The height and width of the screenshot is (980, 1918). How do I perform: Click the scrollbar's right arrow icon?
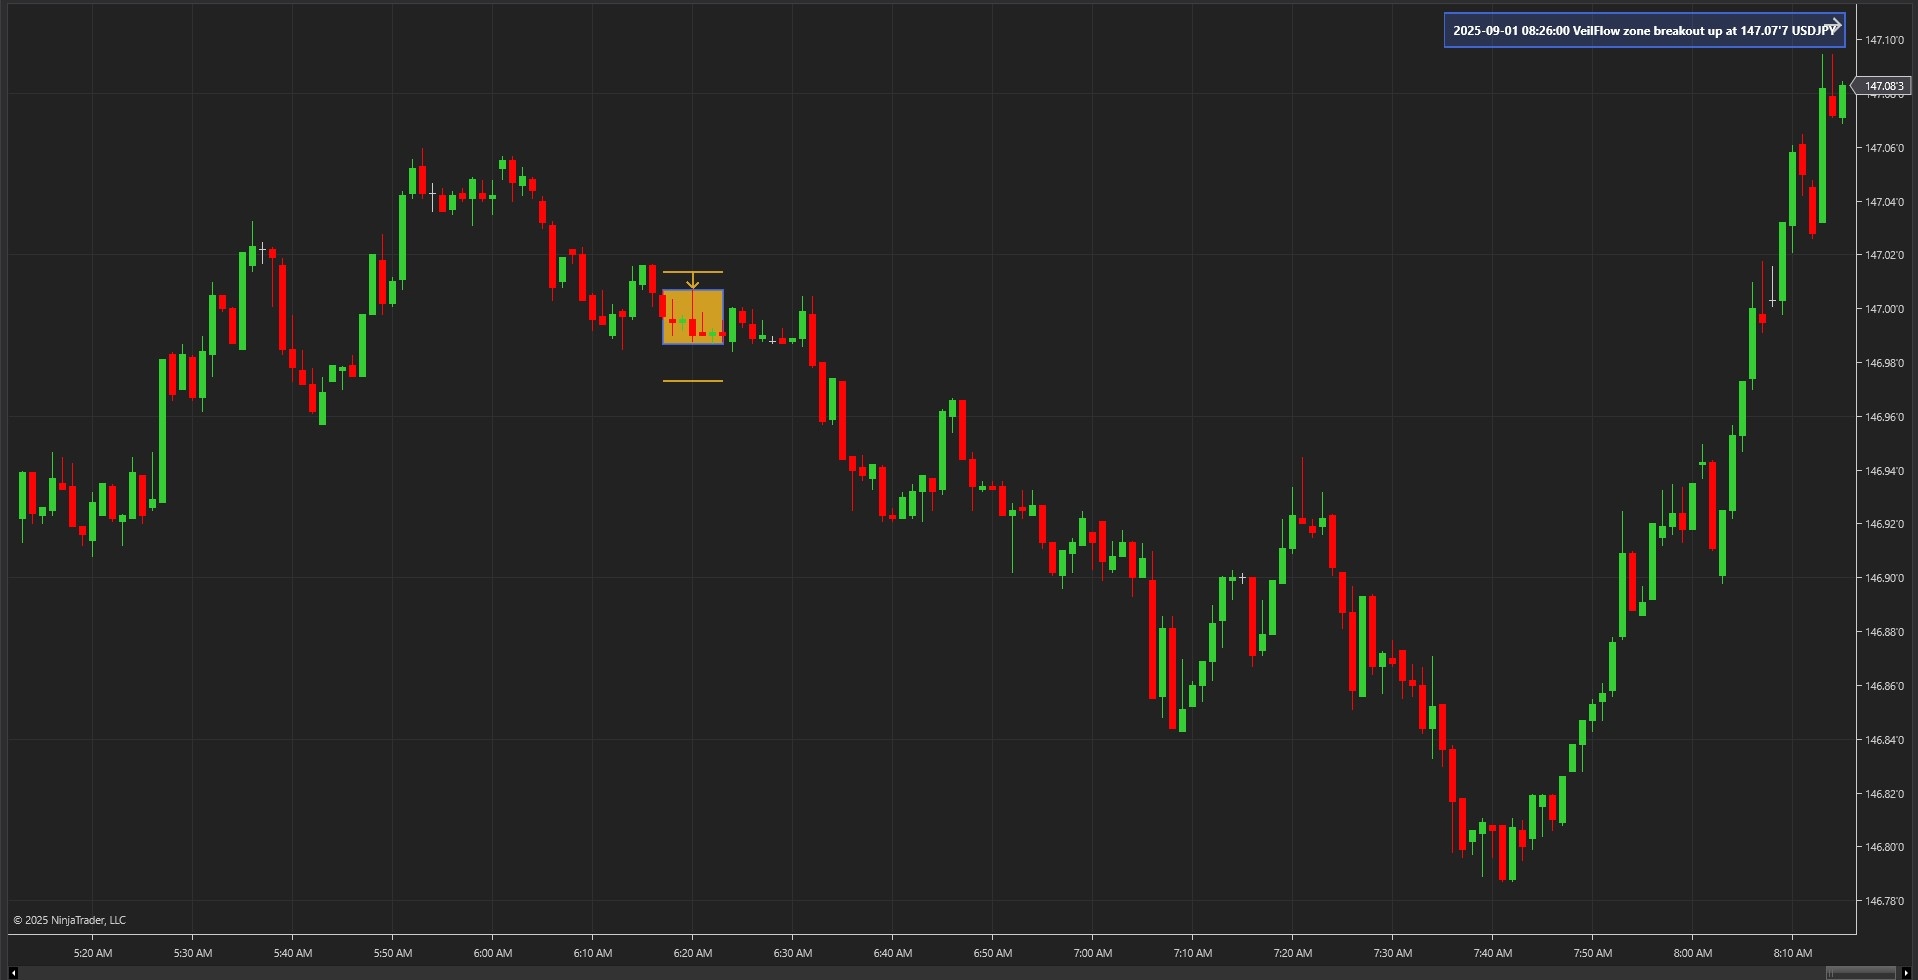(x=1907, y=972)
